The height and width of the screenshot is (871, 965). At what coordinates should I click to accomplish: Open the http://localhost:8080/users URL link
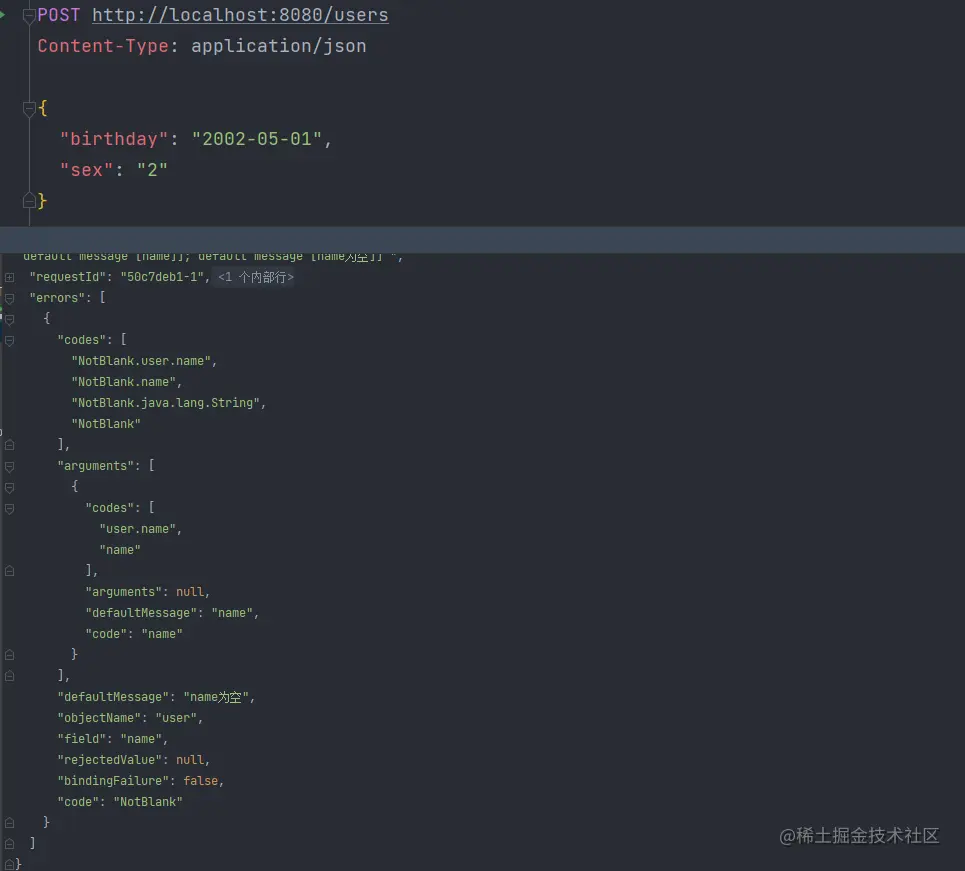pos(240,15)
